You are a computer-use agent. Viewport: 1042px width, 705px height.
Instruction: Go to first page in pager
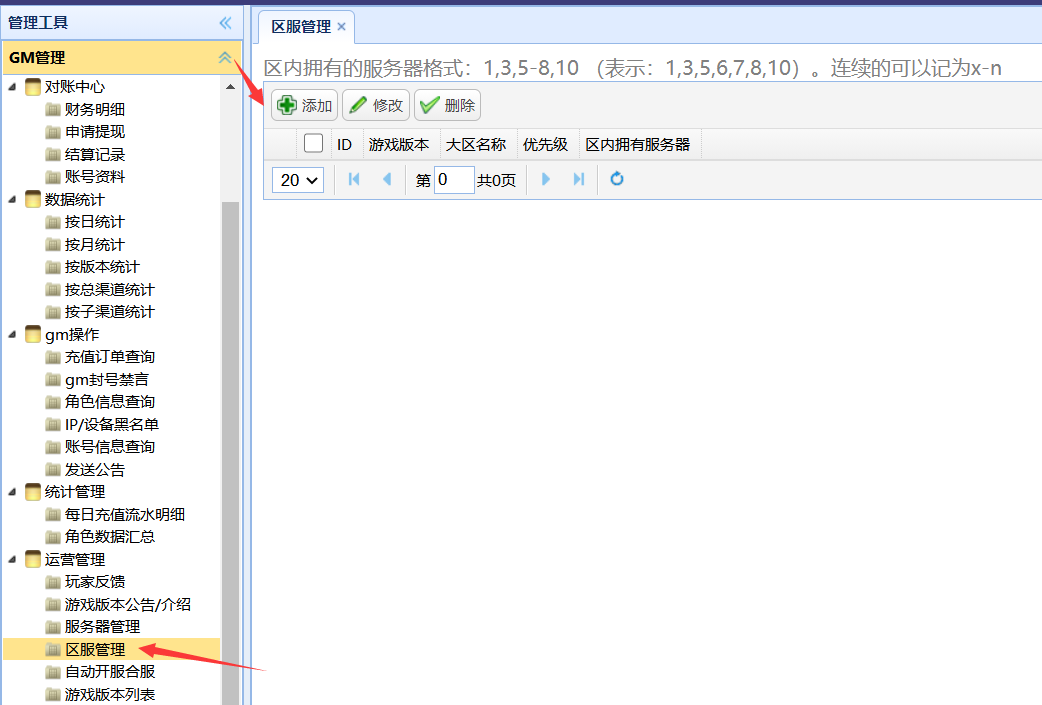click(353, 179)
